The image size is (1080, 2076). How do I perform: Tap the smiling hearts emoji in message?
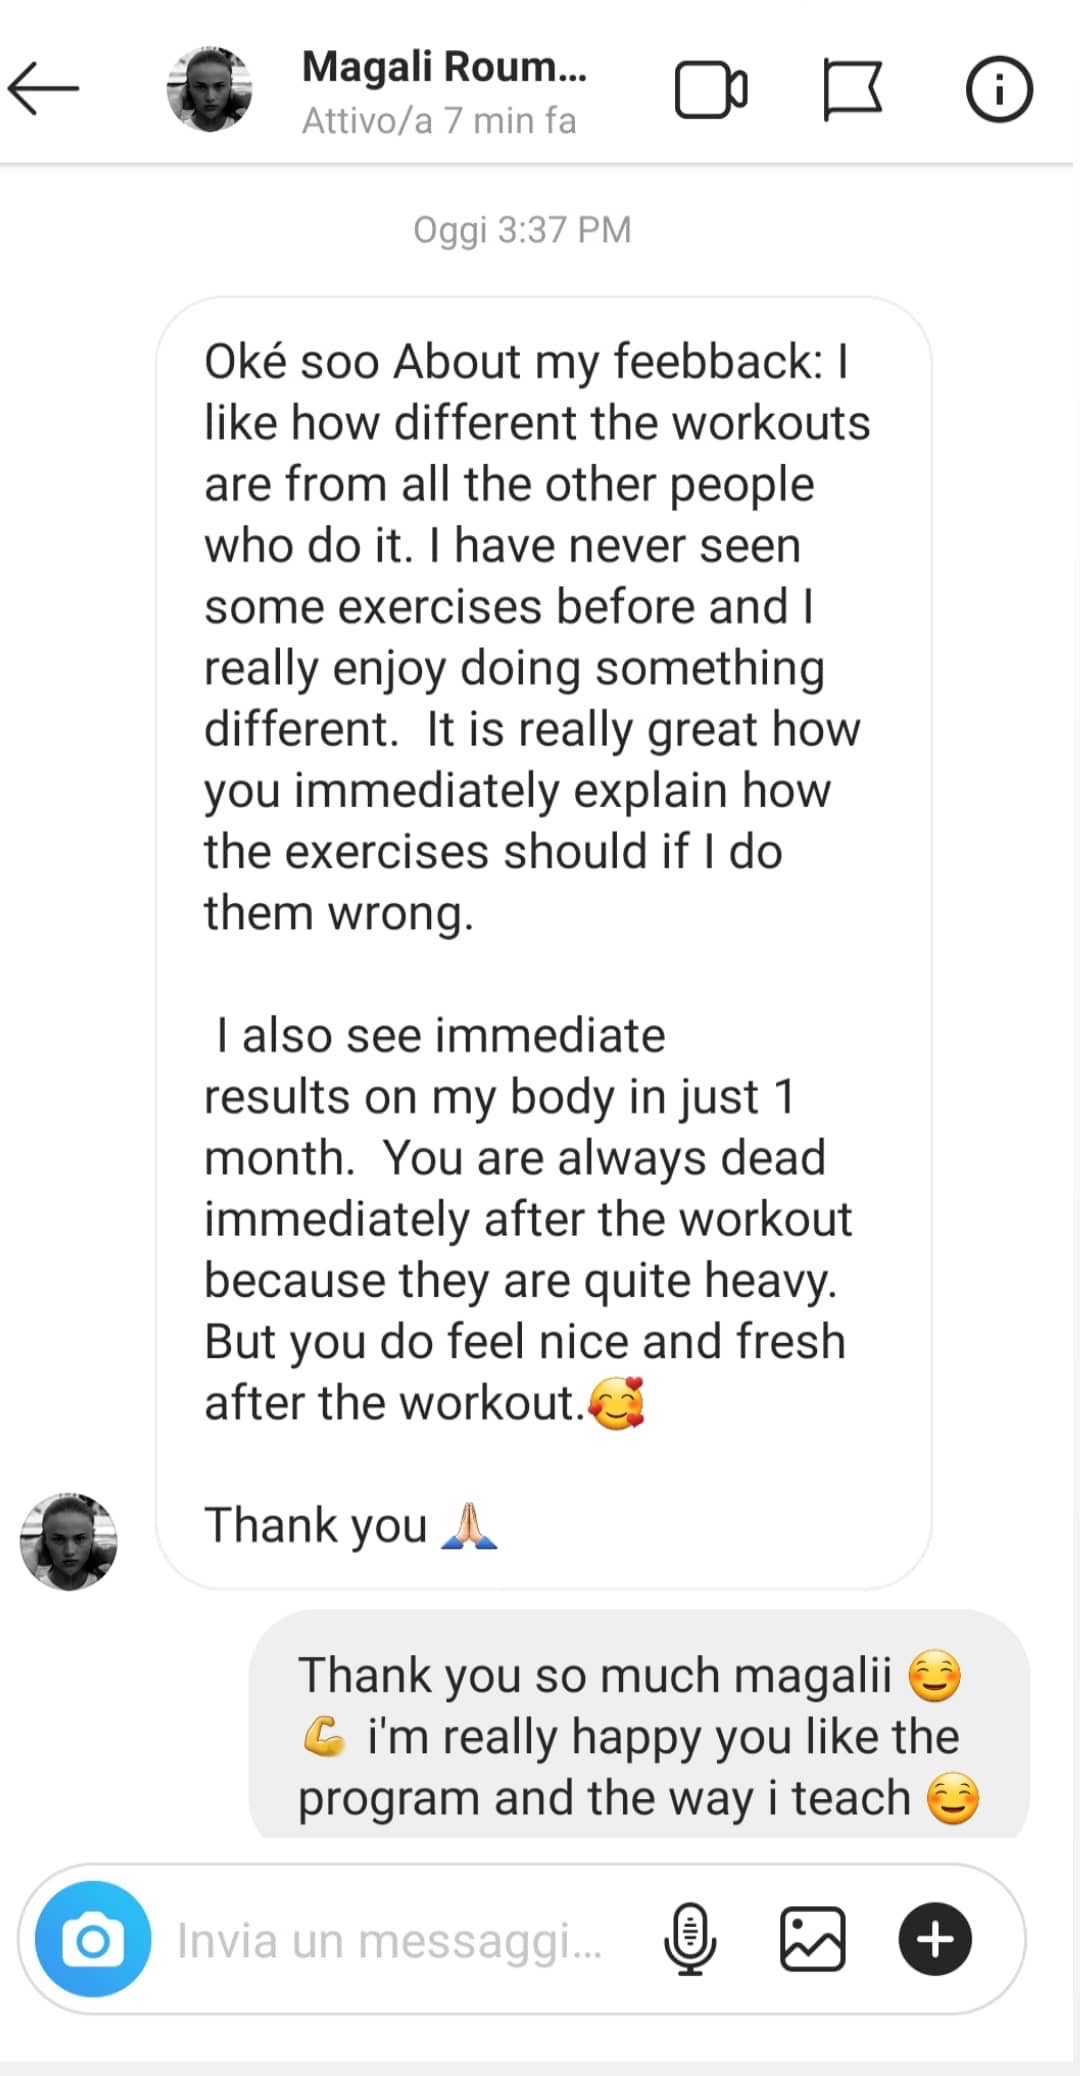coord(616,1402)
